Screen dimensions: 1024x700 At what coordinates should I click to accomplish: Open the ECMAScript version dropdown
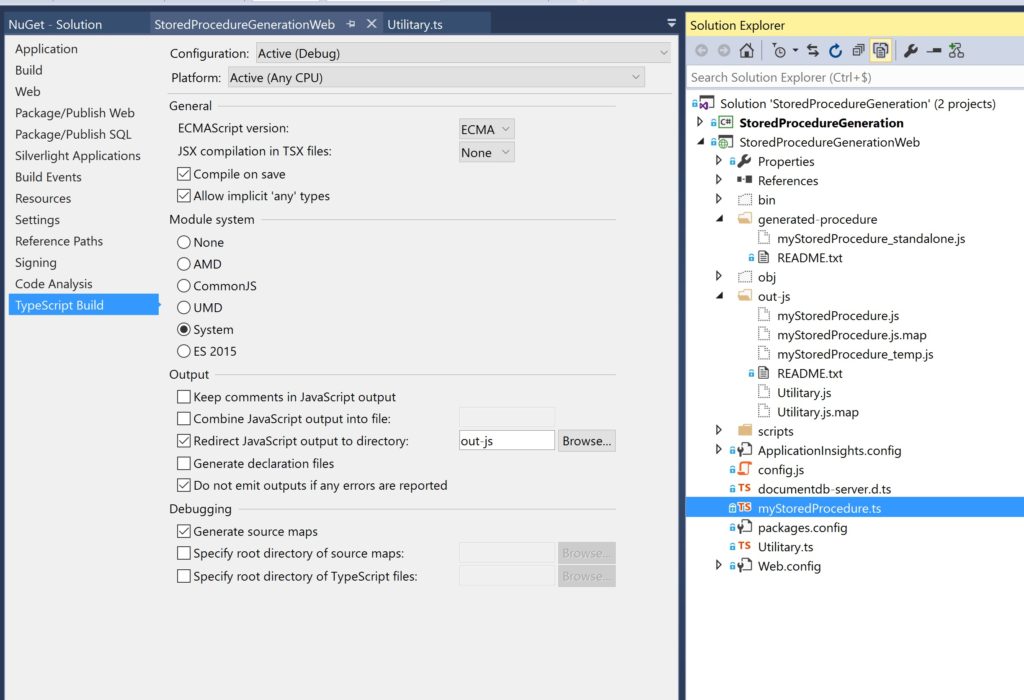coord(487,129)
